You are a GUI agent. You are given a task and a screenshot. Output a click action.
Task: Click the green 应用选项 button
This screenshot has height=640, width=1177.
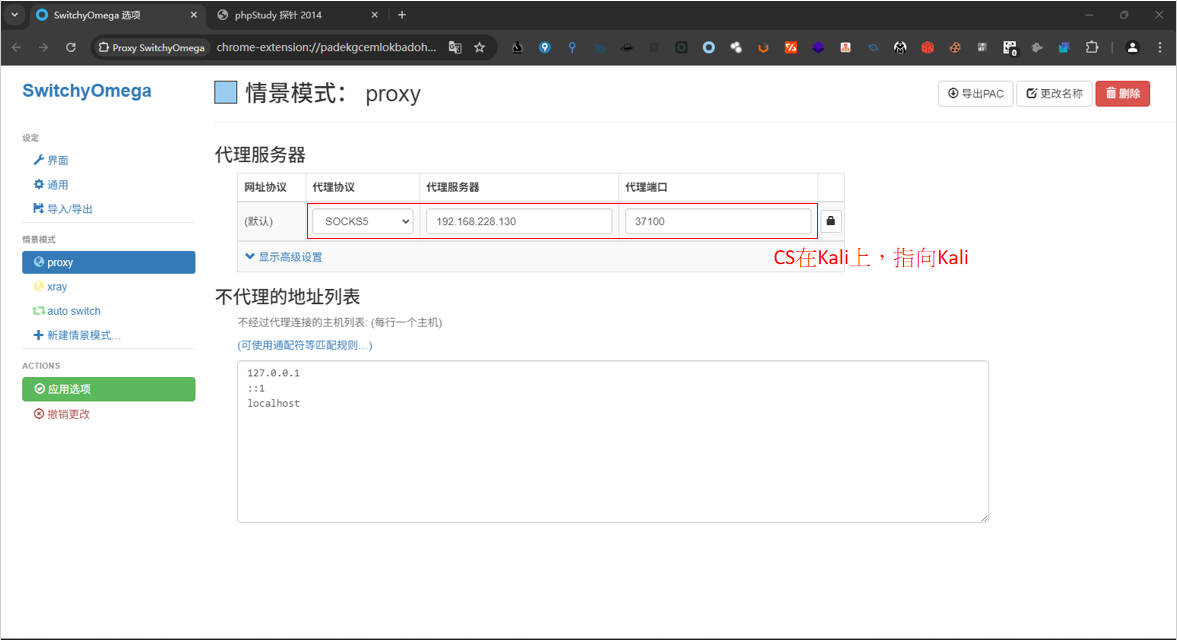click(x=109, y=389)
